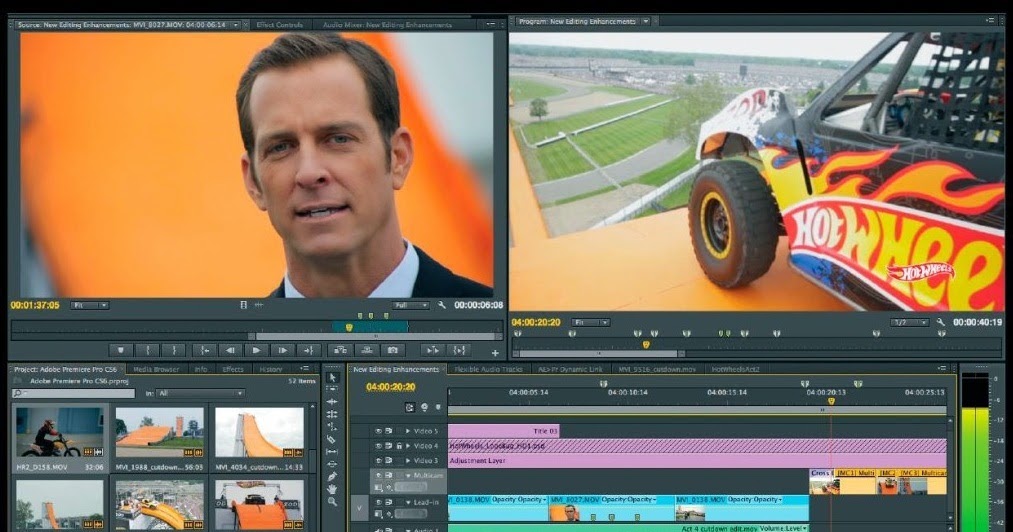This screenshot has width=1013, height=532.
Task: Select the Zoom magnifier tool
Action: pos(332,502)
